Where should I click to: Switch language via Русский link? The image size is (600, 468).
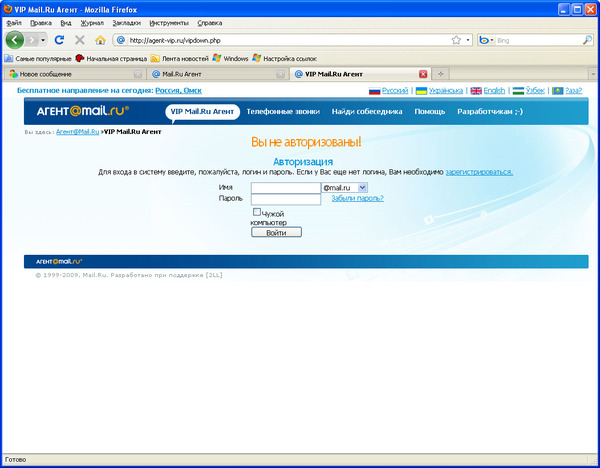(x=395, y=91)
